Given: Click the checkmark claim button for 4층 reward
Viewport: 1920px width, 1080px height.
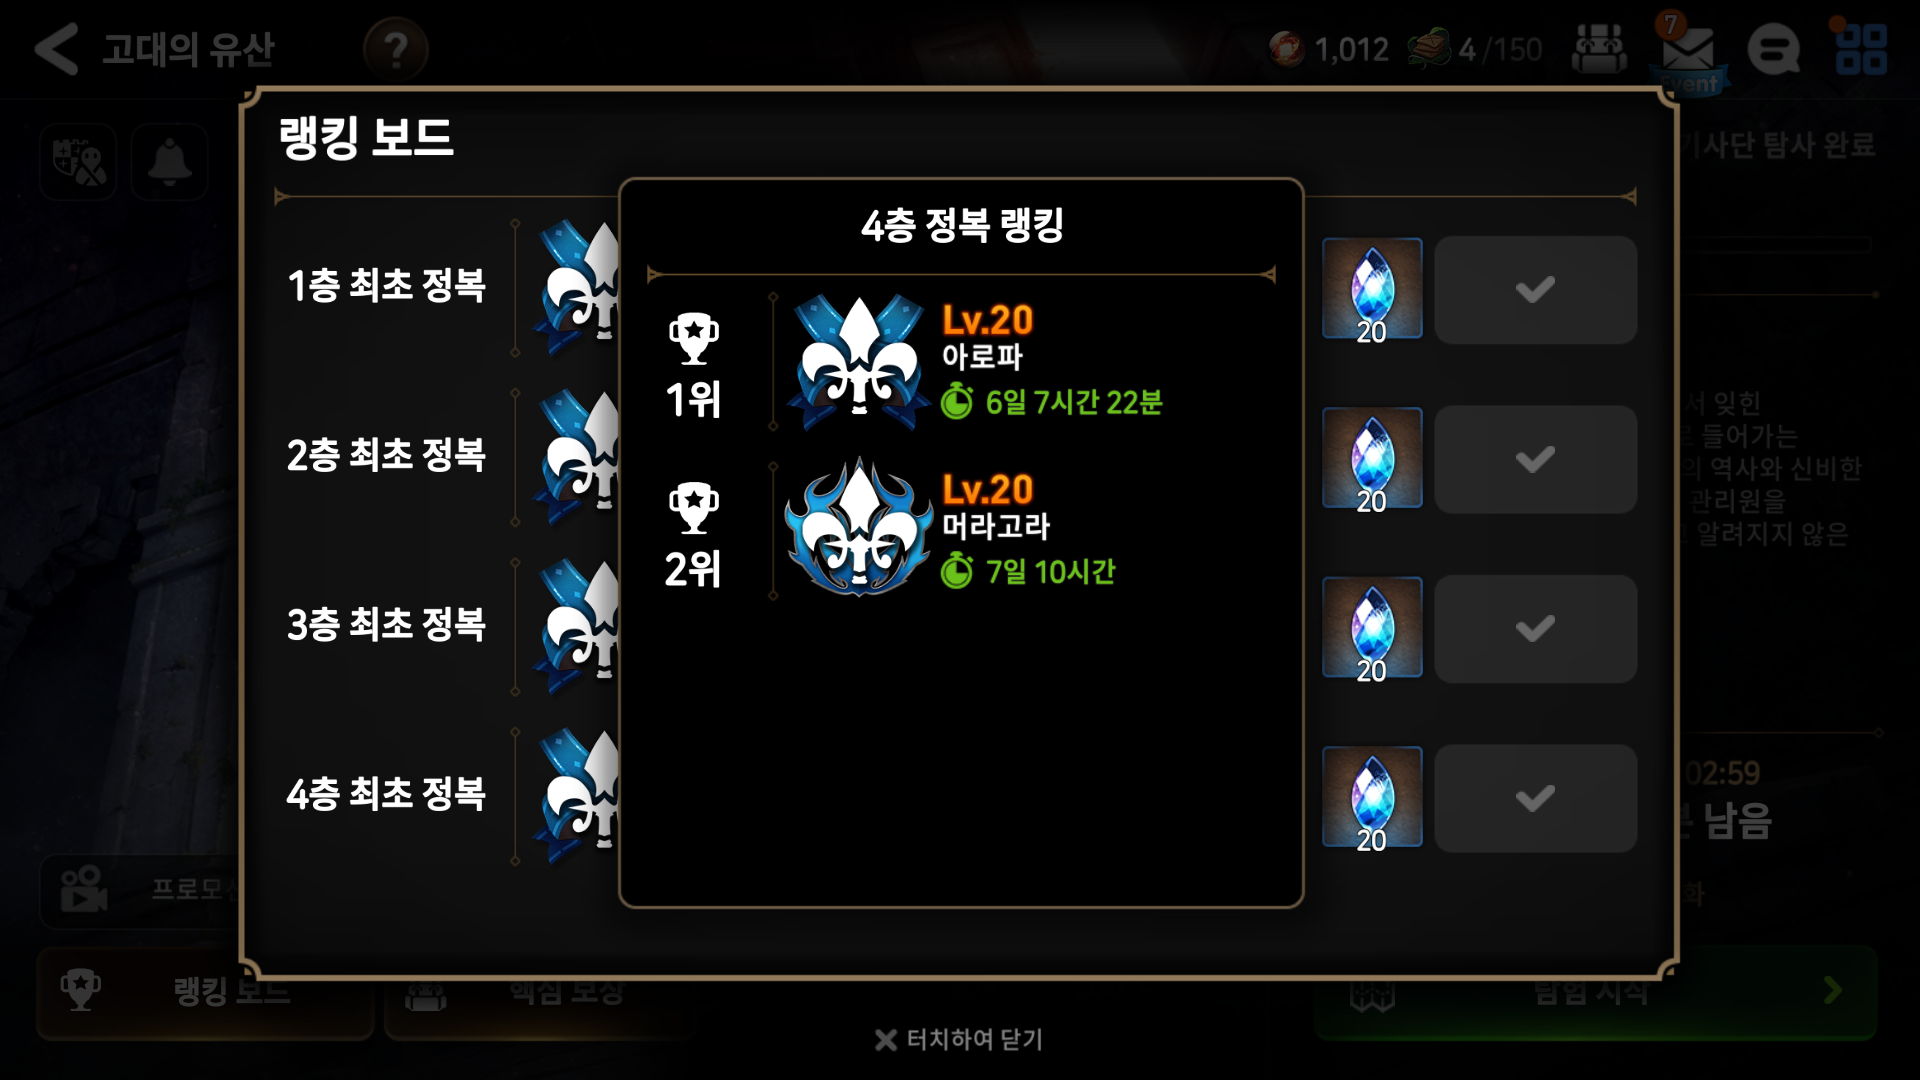Looking at the screenshot, I should pos(1535,798).
